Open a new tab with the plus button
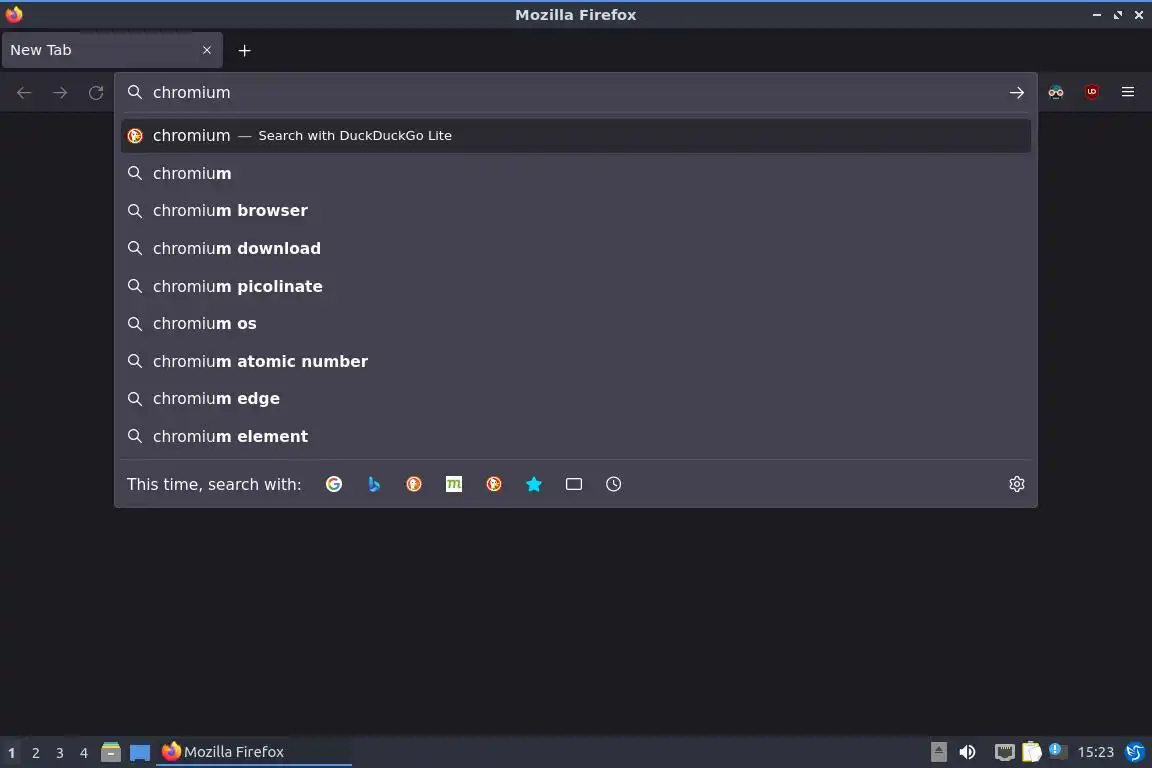 click(x=245, y=51)
